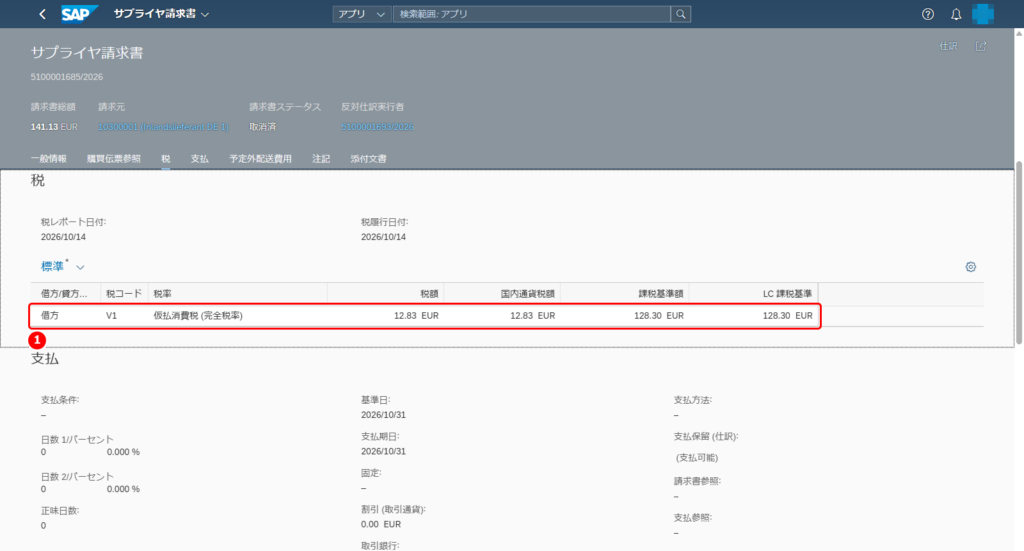Viewport: 1024px width, 551px height.
Task: Click 税レポート日付 value 2026/10/14
Action: click(63, 237)
